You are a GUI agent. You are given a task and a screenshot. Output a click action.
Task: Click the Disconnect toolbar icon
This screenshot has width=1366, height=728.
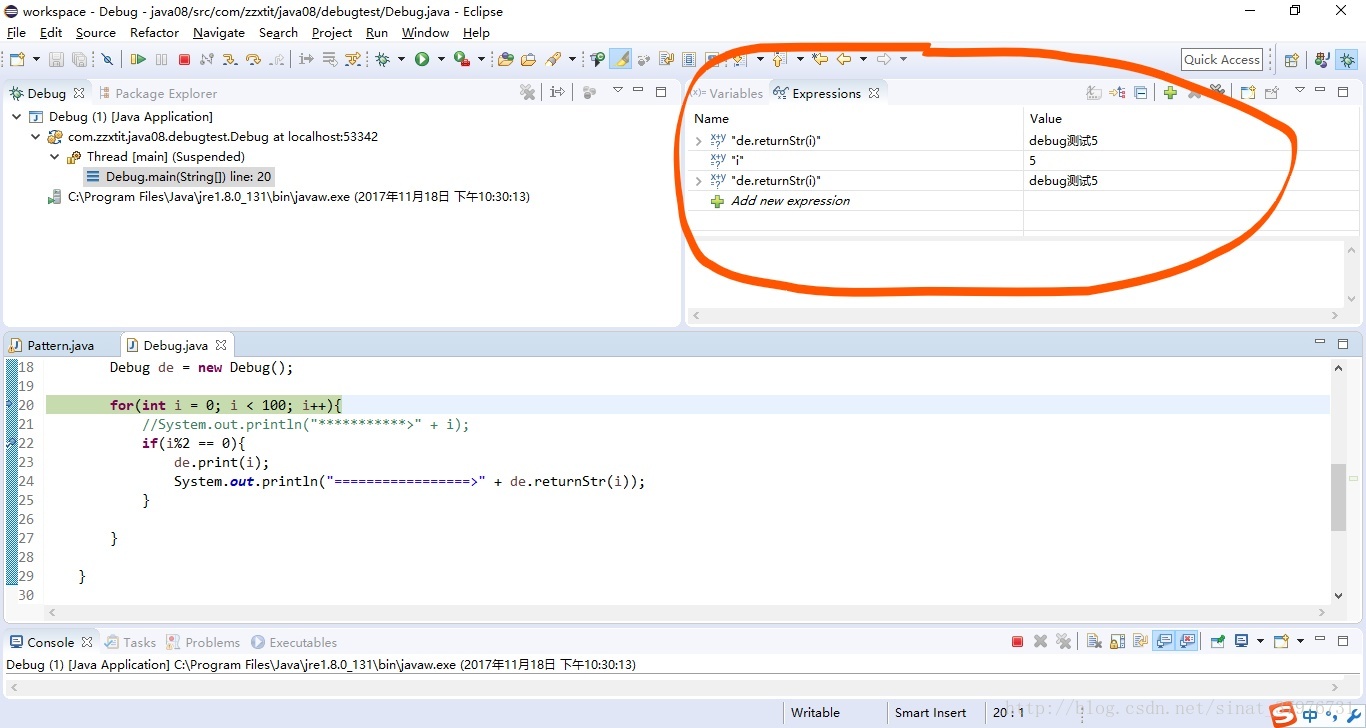207,59
